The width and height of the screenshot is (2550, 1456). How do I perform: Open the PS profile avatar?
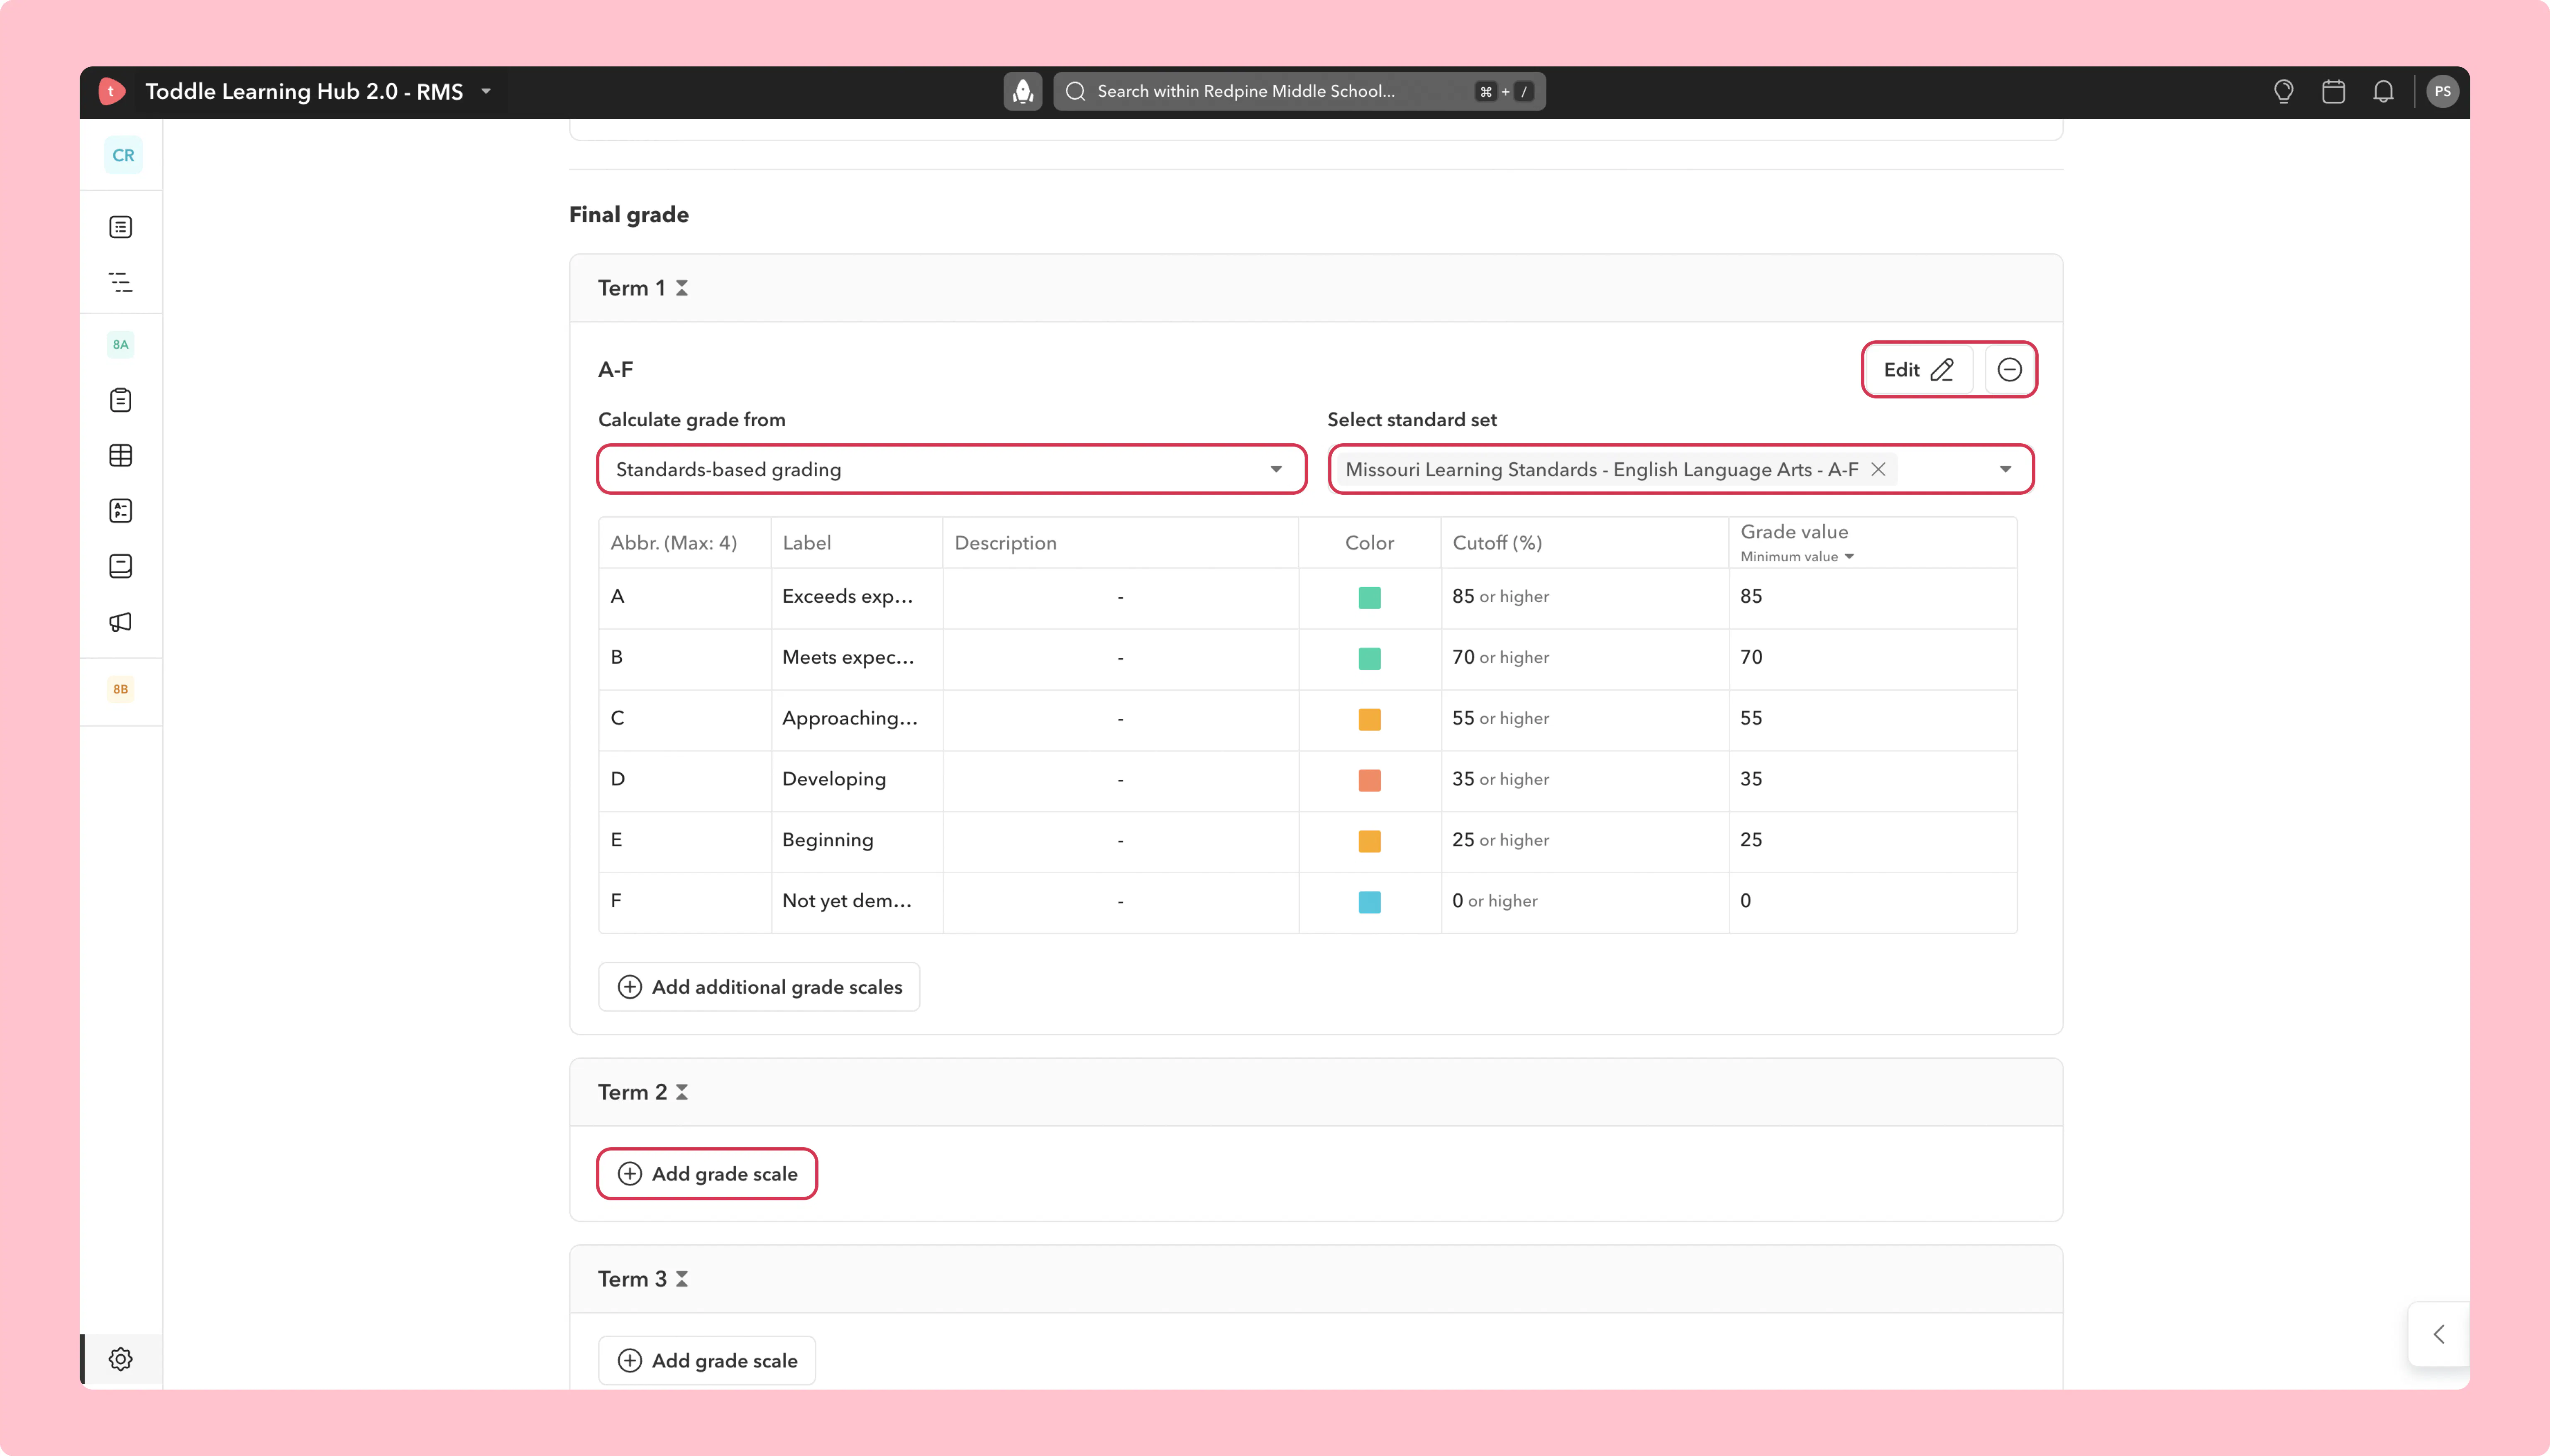(2442, 91)
